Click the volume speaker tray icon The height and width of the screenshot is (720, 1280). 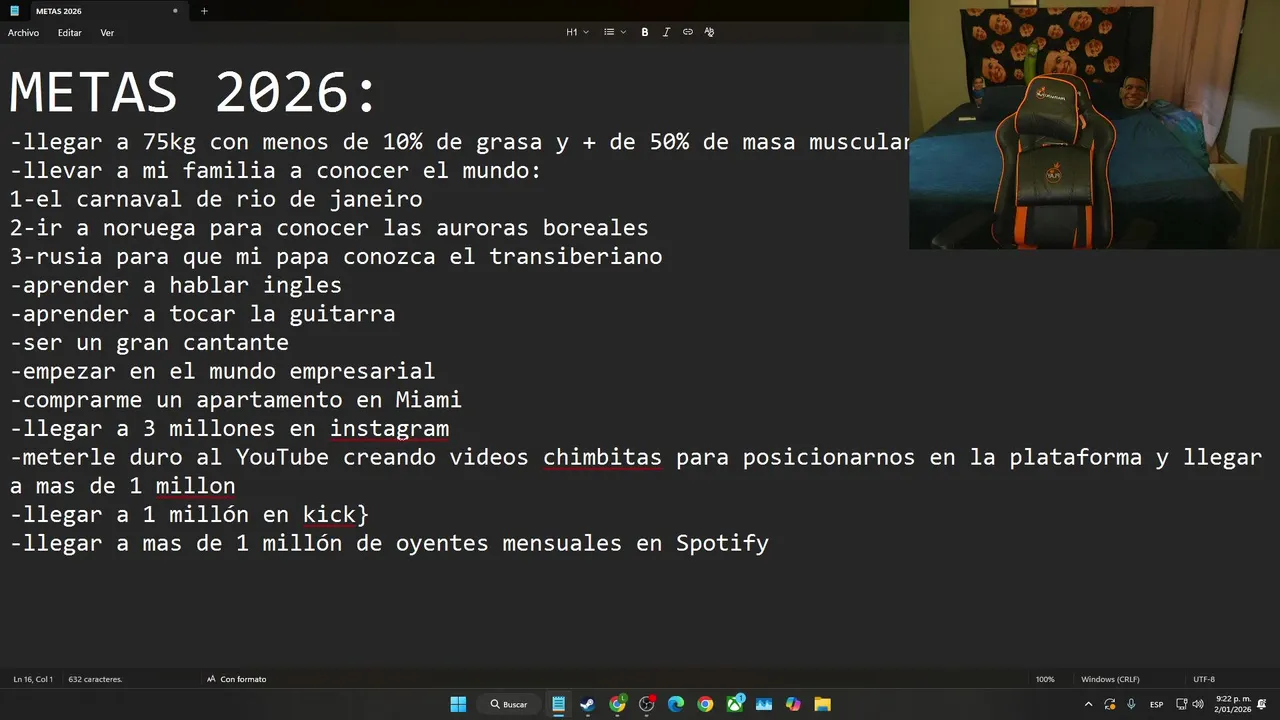1197,704
